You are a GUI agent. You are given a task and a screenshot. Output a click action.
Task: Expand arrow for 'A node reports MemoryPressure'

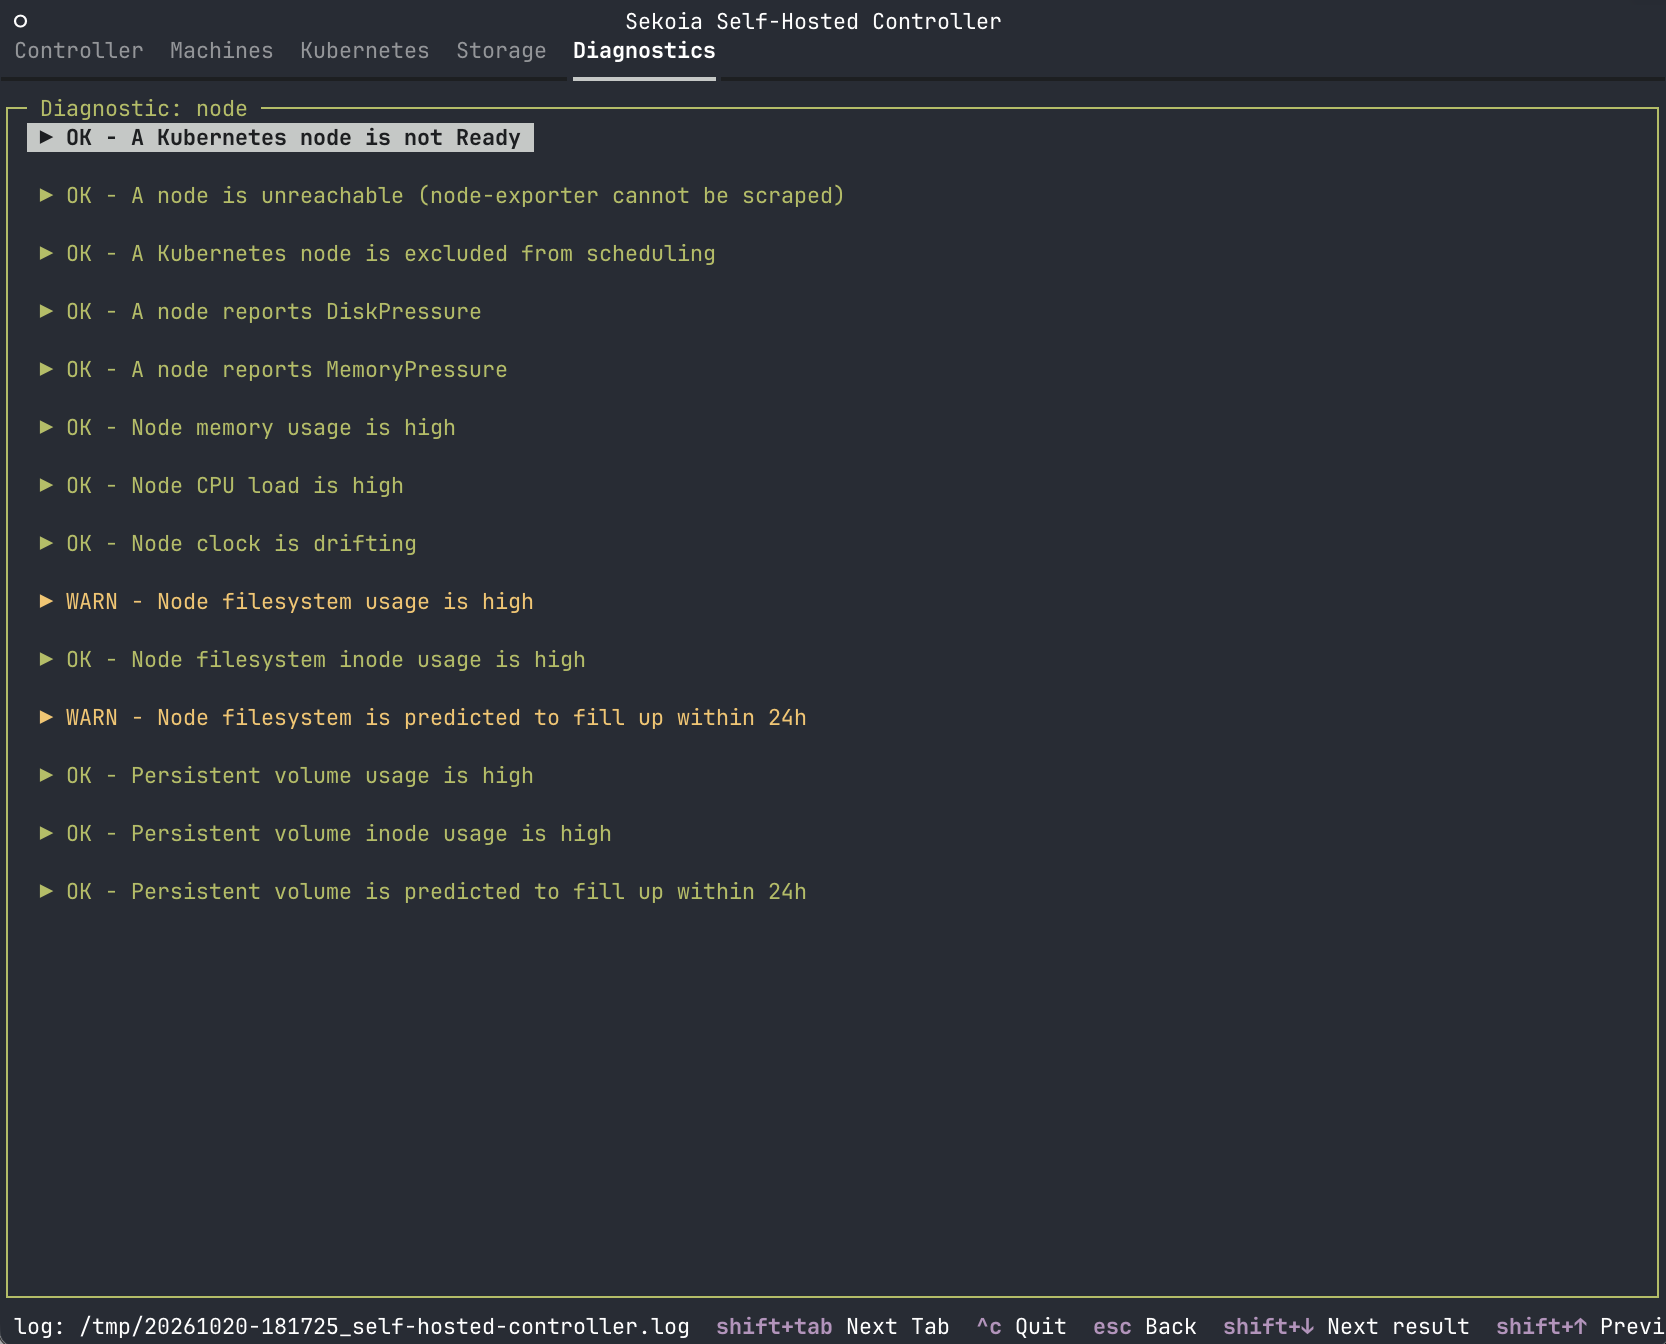46,369
